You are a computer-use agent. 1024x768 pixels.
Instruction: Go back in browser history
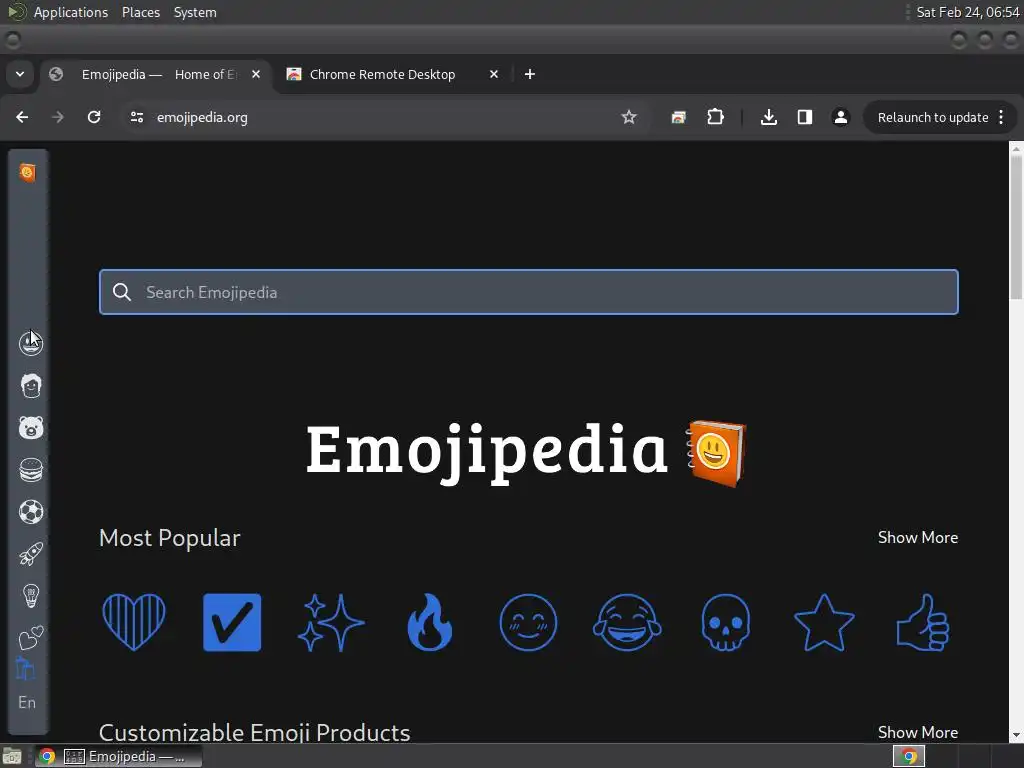(x=22, y=117)
